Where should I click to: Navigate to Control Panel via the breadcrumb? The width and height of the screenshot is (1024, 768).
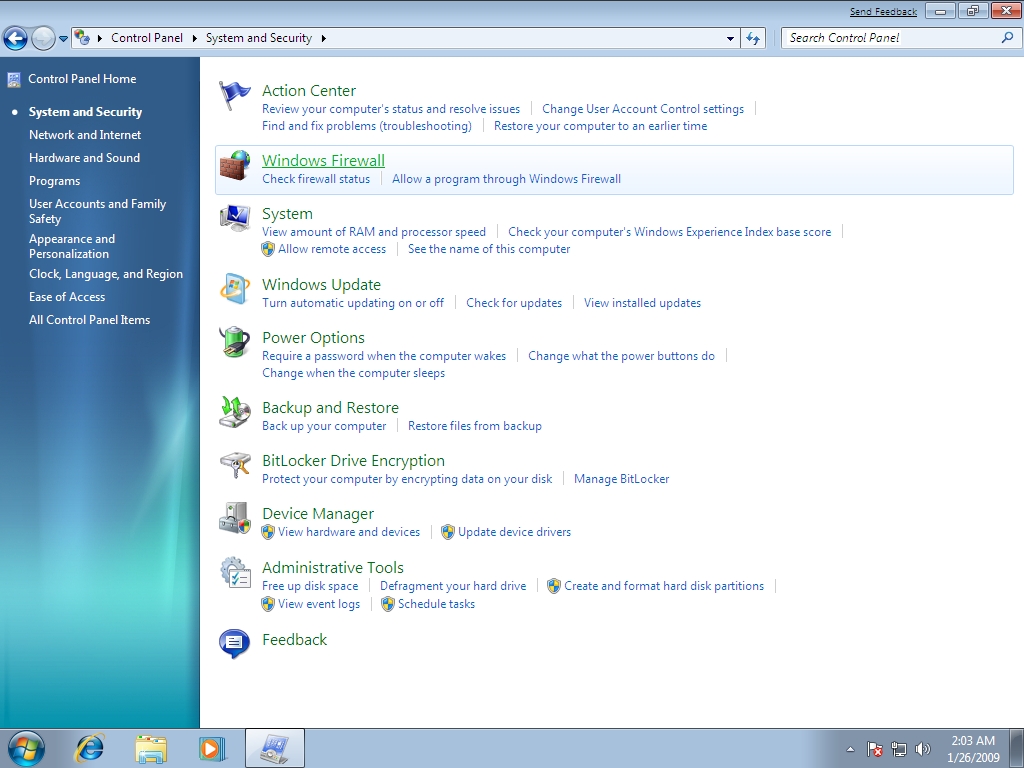[146, 37]
